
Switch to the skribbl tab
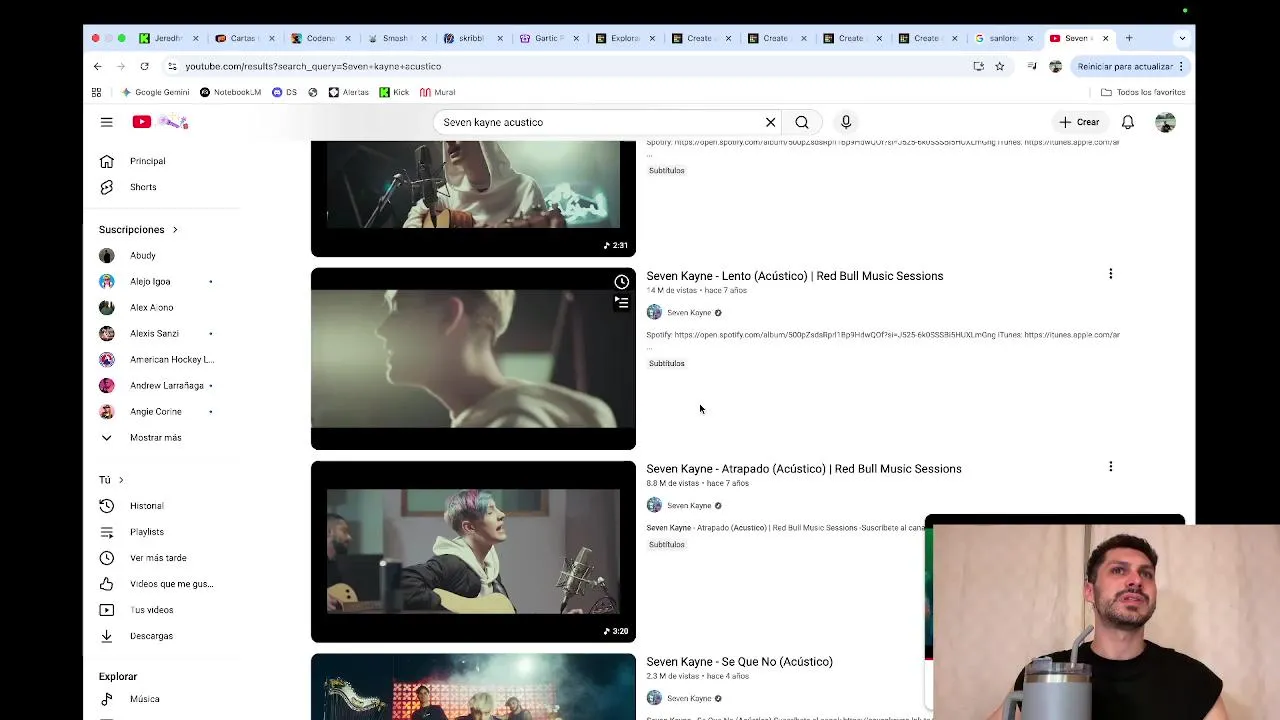tap(472, 38)
